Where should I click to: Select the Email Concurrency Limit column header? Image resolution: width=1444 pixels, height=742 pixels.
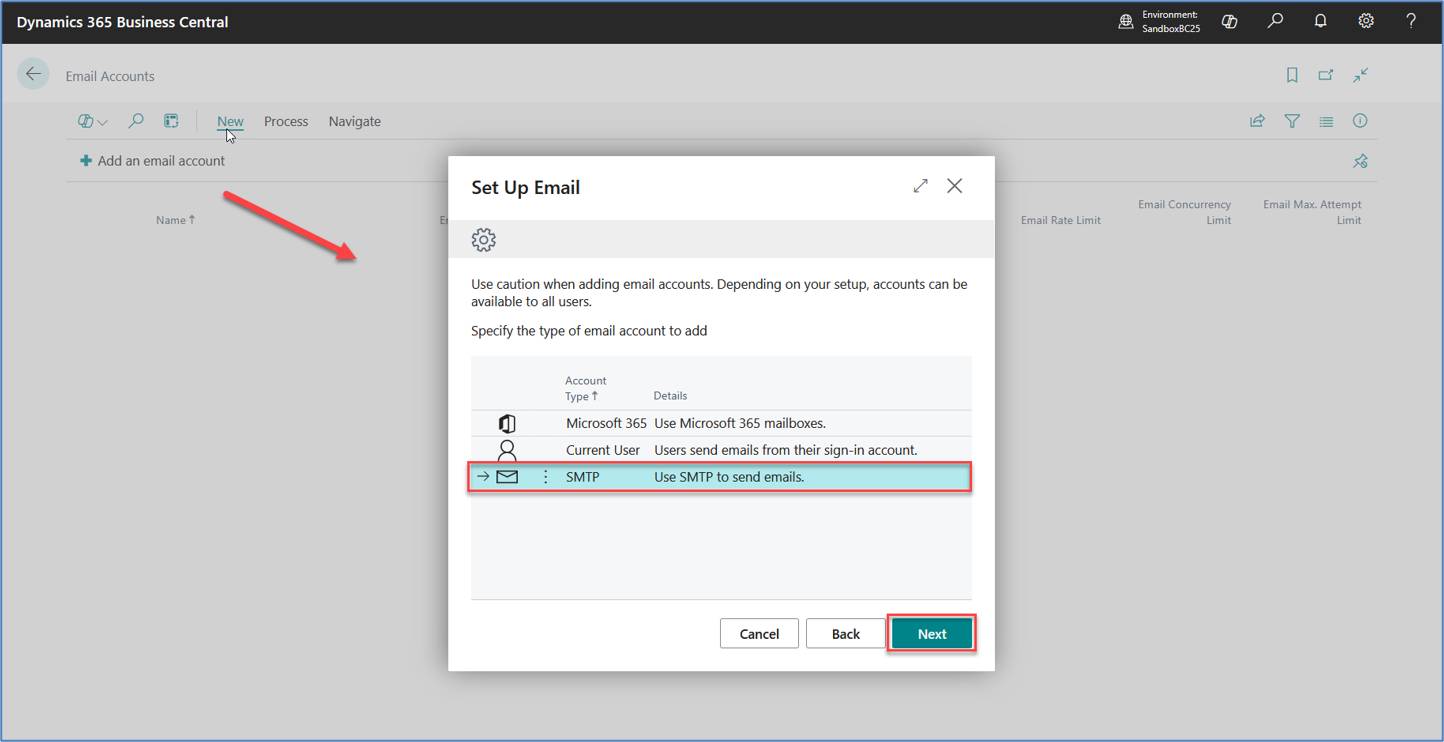(x=1184, y=212)
